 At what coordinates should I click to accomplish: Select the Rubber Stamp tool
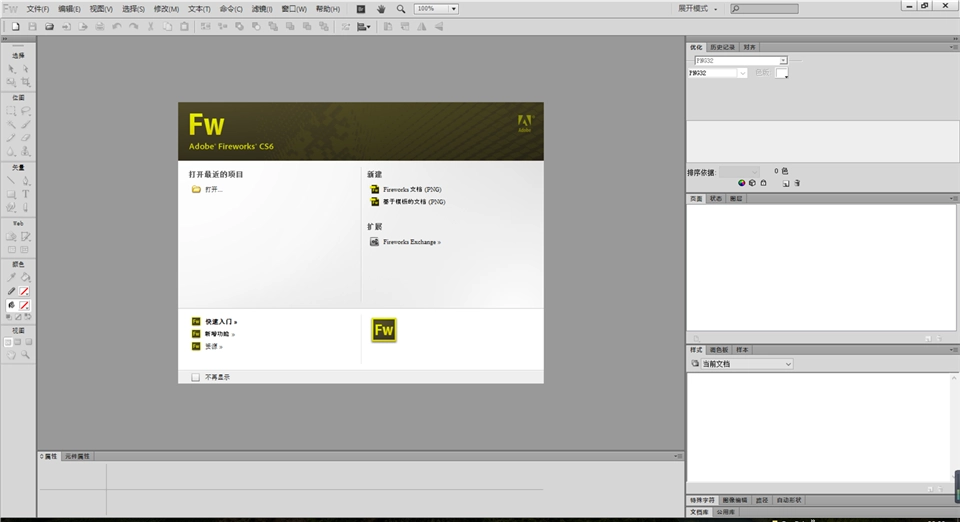pyautogui.click(x=26, y=152)
